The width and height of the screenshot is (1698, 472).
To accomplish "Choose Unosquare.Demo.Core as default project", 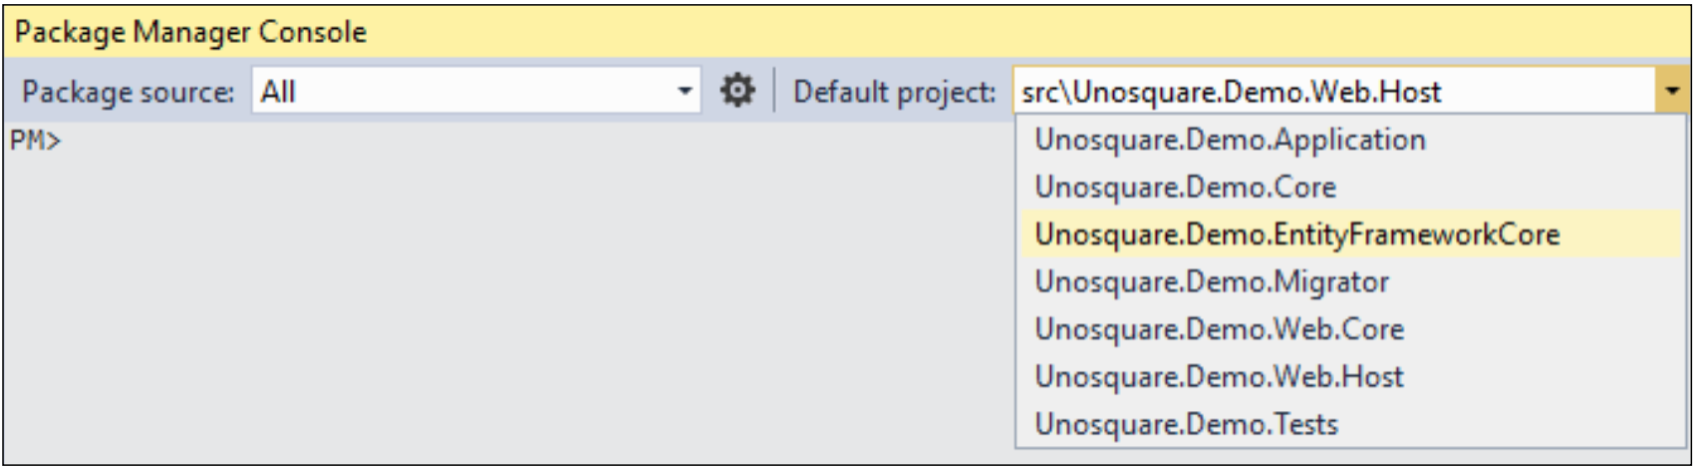I will (1185, 187).
